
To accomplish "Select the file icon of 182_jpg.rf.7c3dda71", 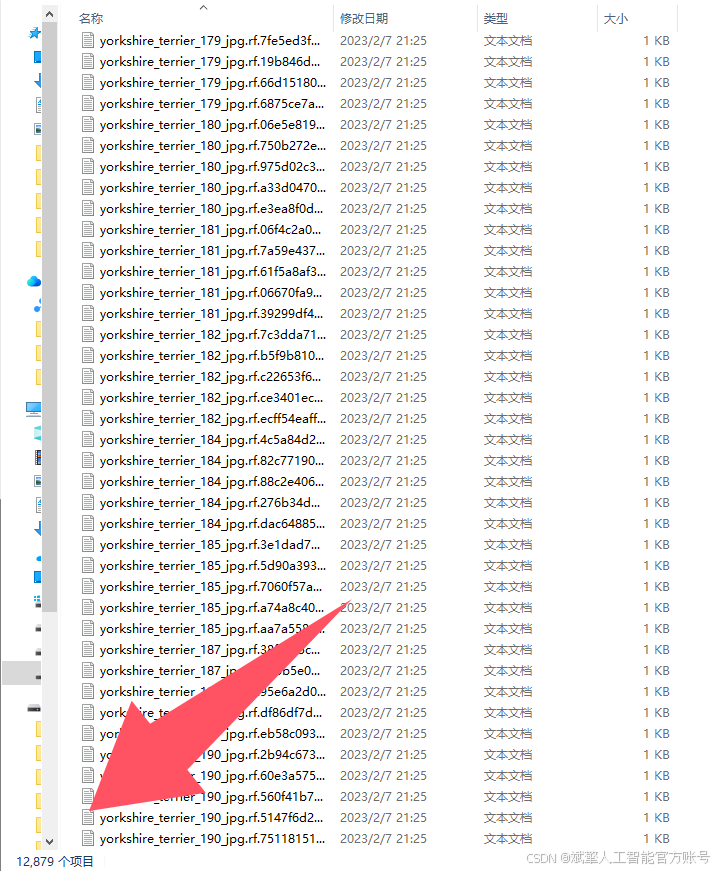I will pos(88,334).
